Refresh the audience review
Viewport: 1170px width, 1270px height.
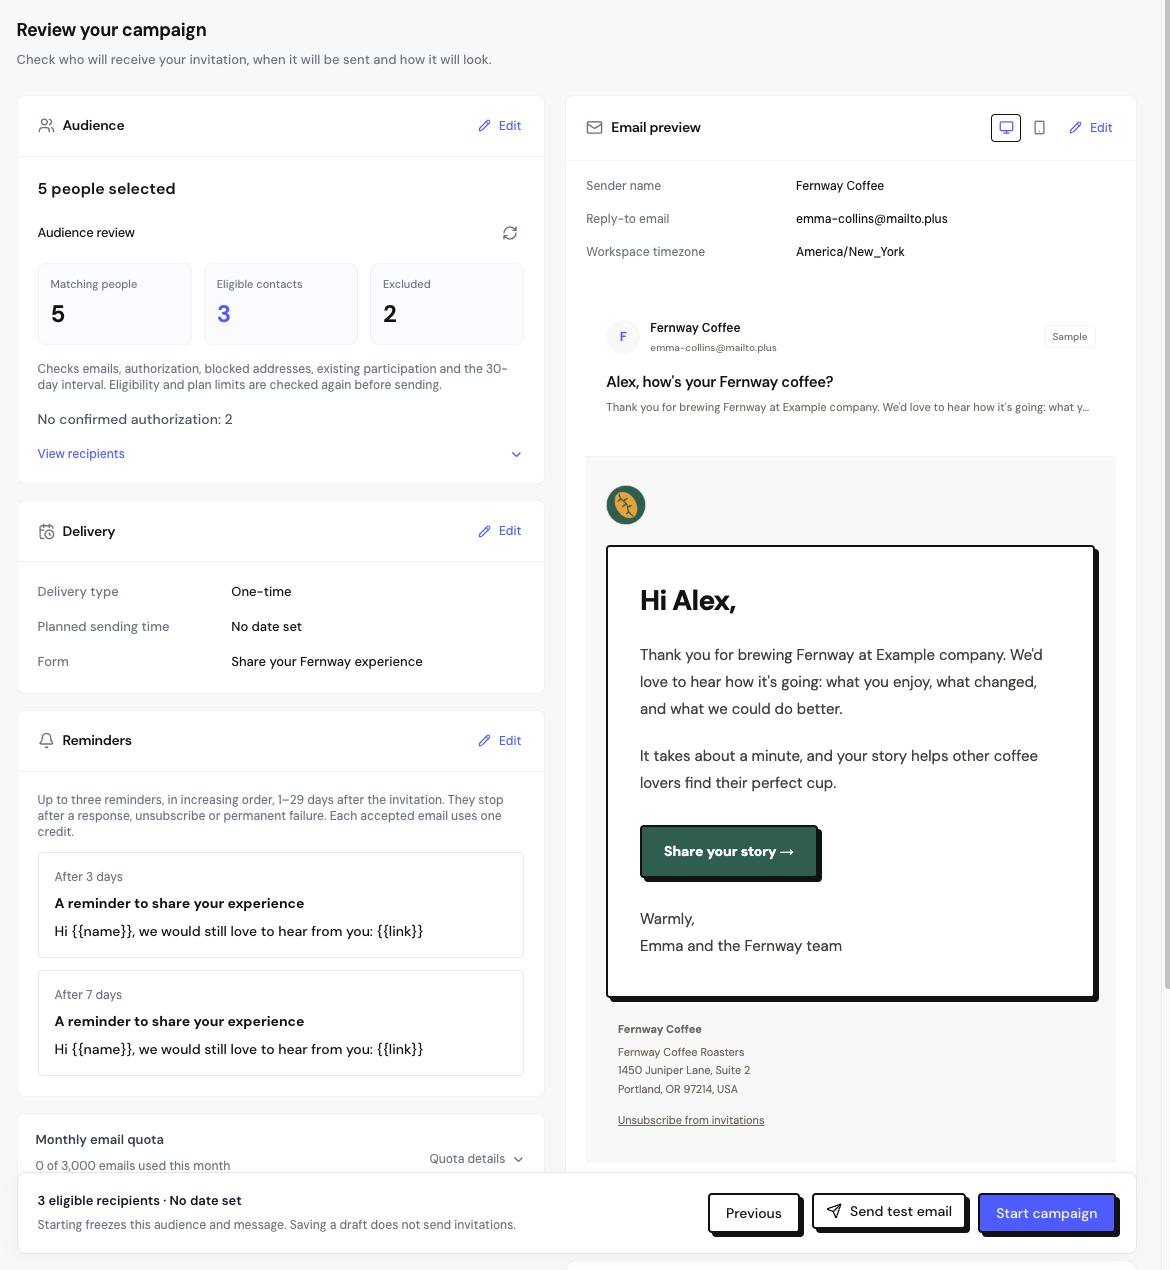click(510, 233)
